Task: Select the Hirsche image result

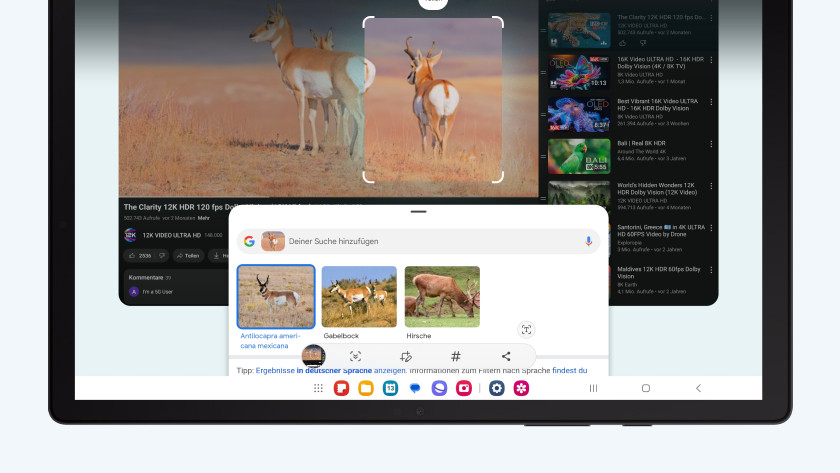Action: pyautogui.click(x=442, y=297)
